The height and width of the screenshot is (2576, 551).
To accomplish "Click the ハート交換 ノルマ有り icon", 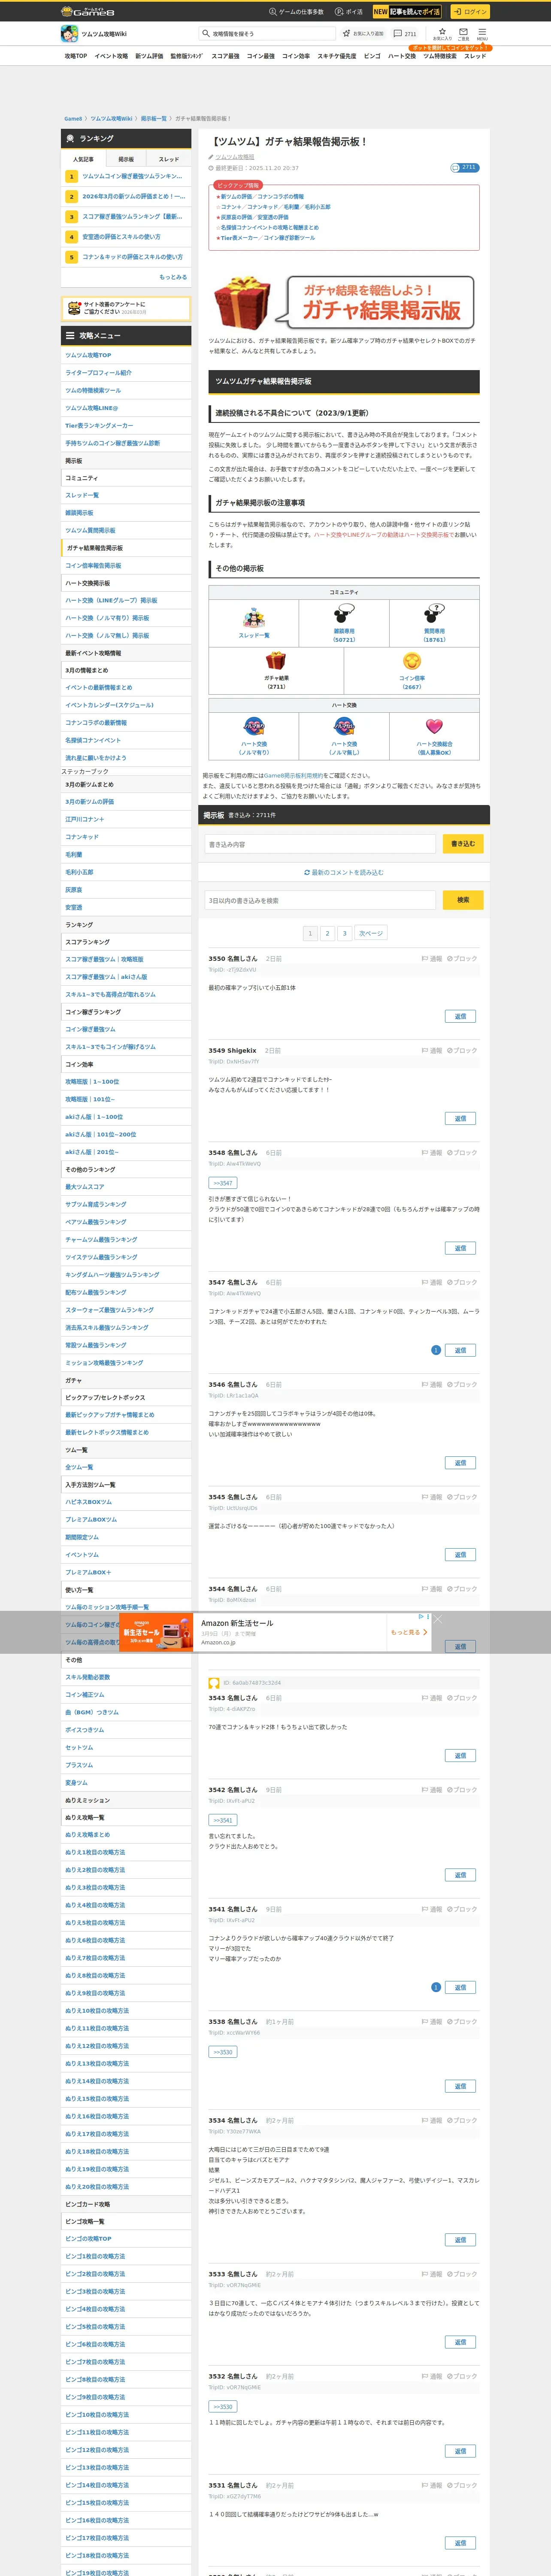I will [254, 726].
